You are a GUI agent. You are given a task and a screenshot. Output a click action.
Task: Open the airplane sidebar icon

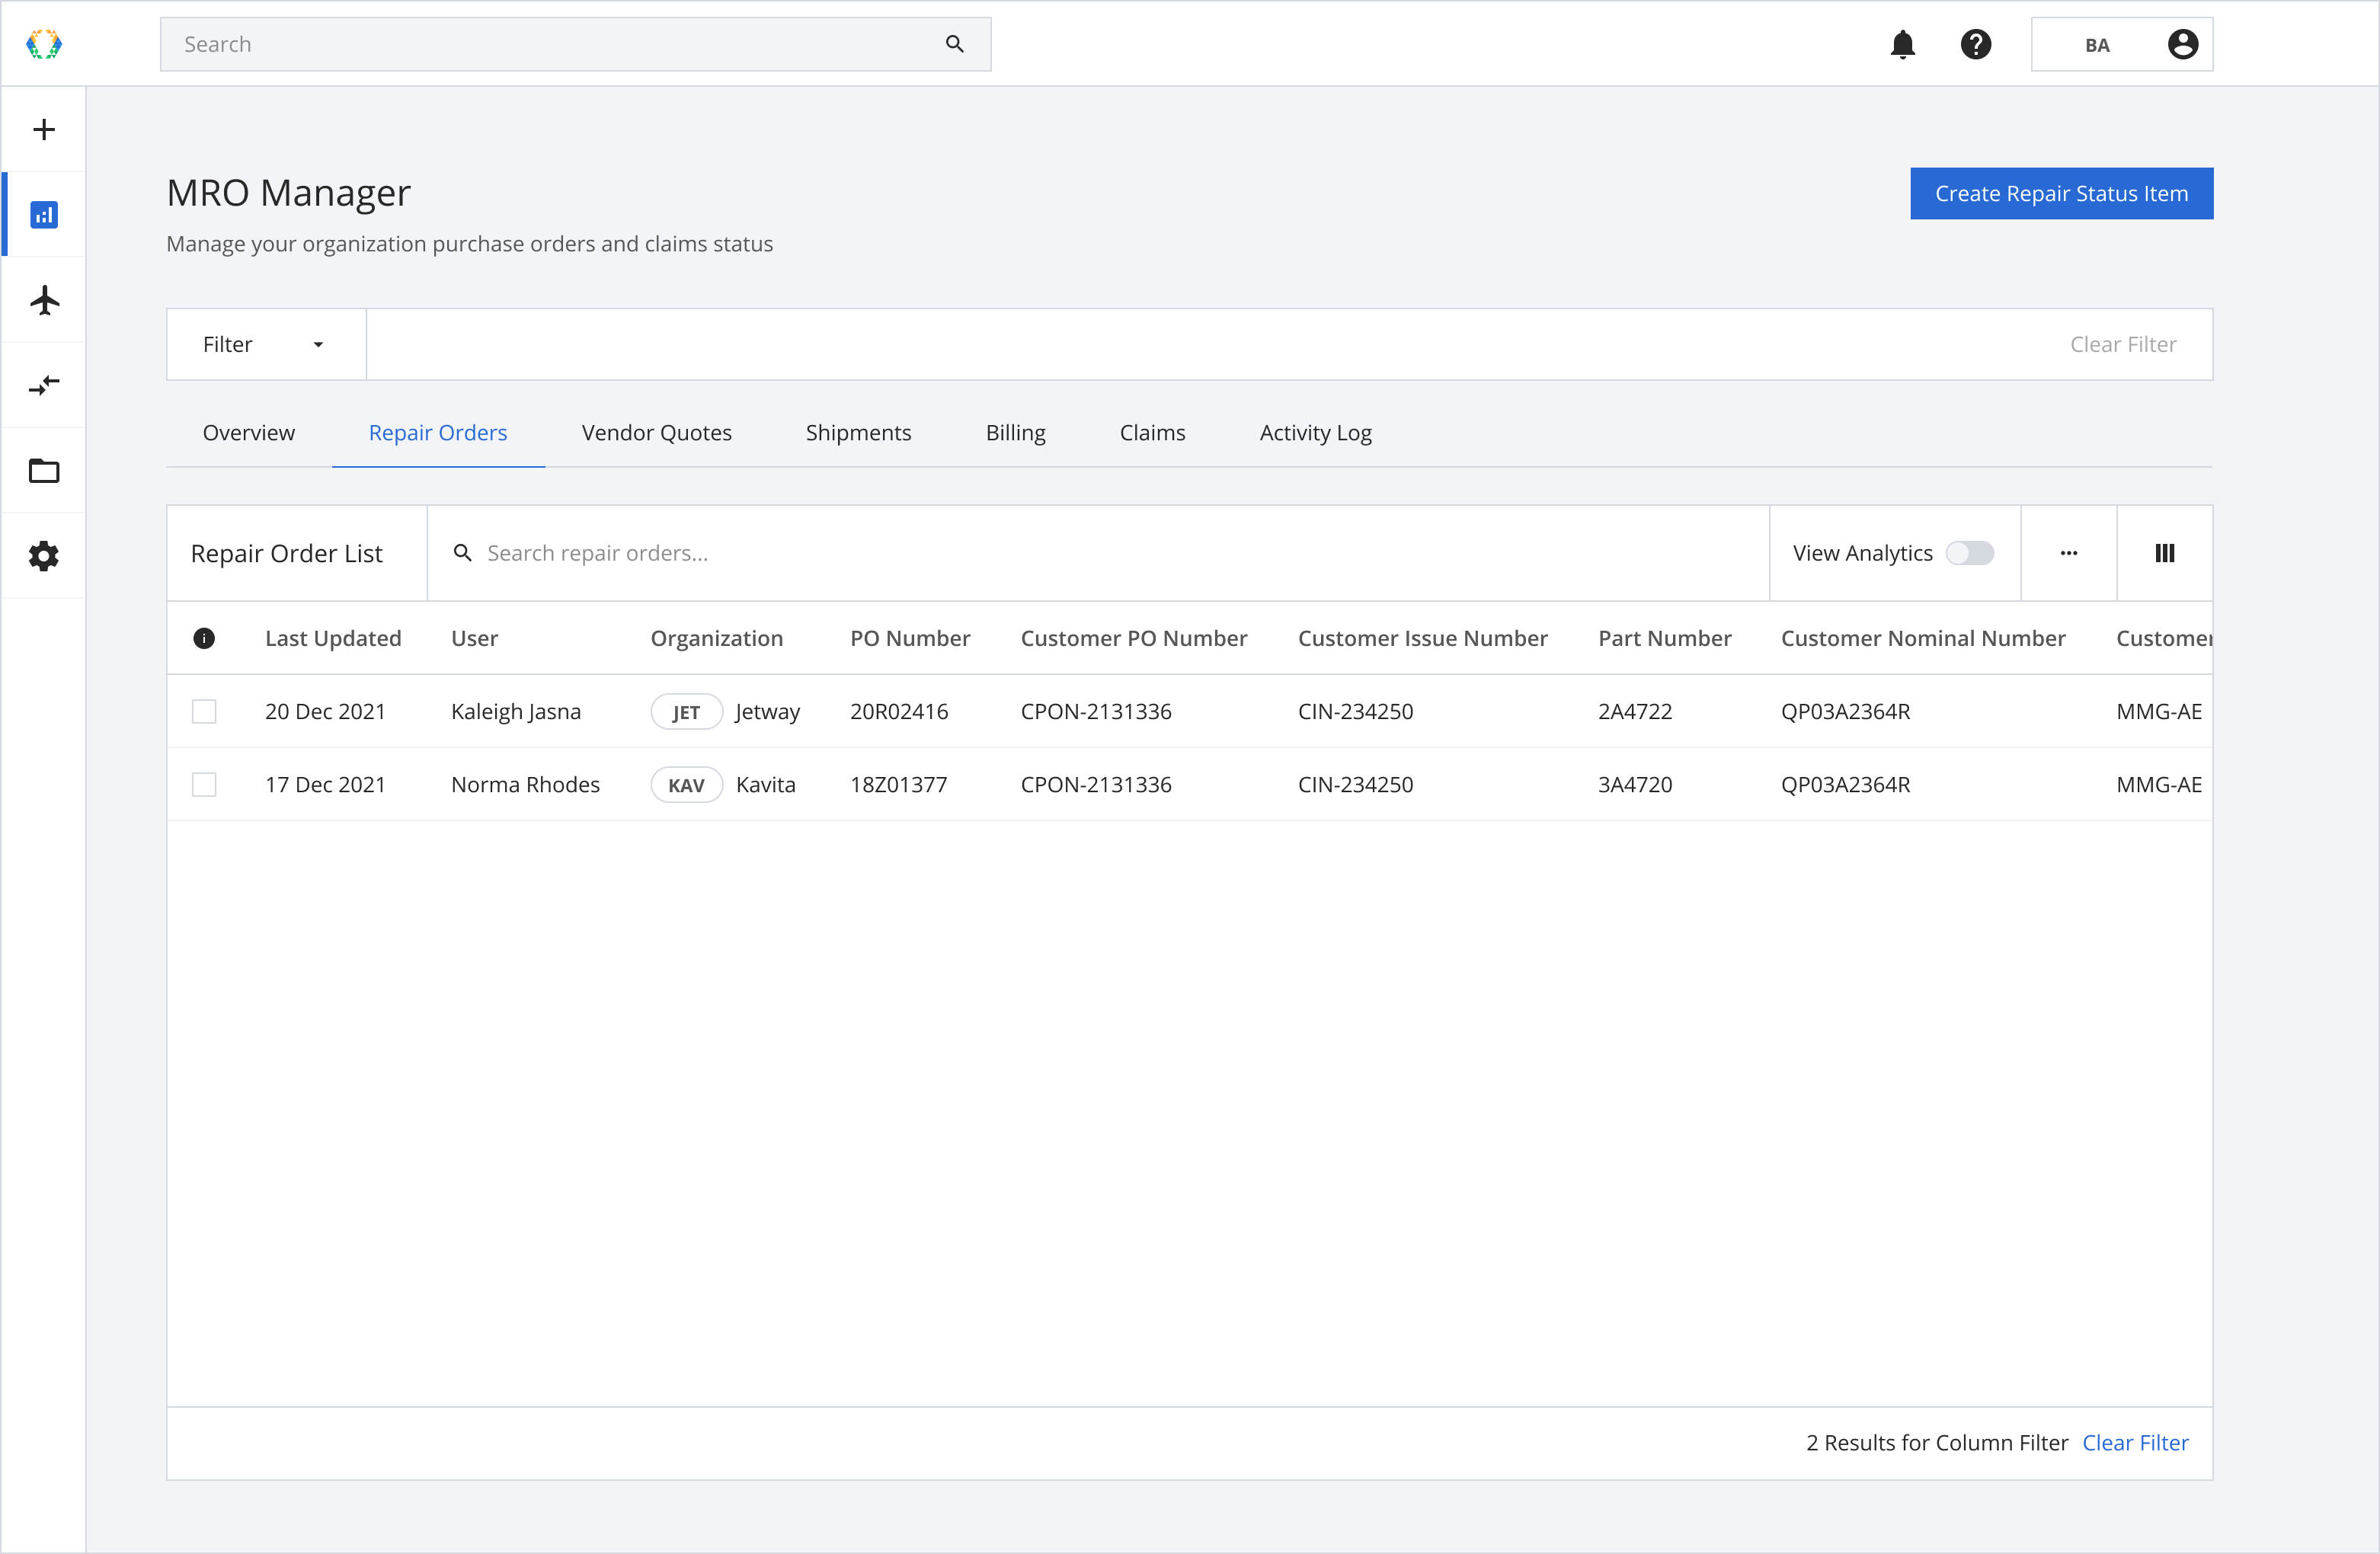[x=44, y=300]
